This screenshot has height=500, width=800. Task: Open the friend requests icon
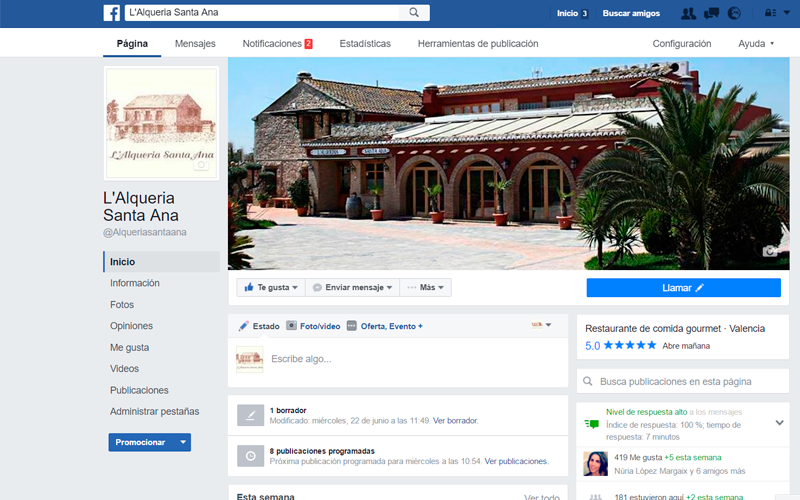[x=688, y=13]
